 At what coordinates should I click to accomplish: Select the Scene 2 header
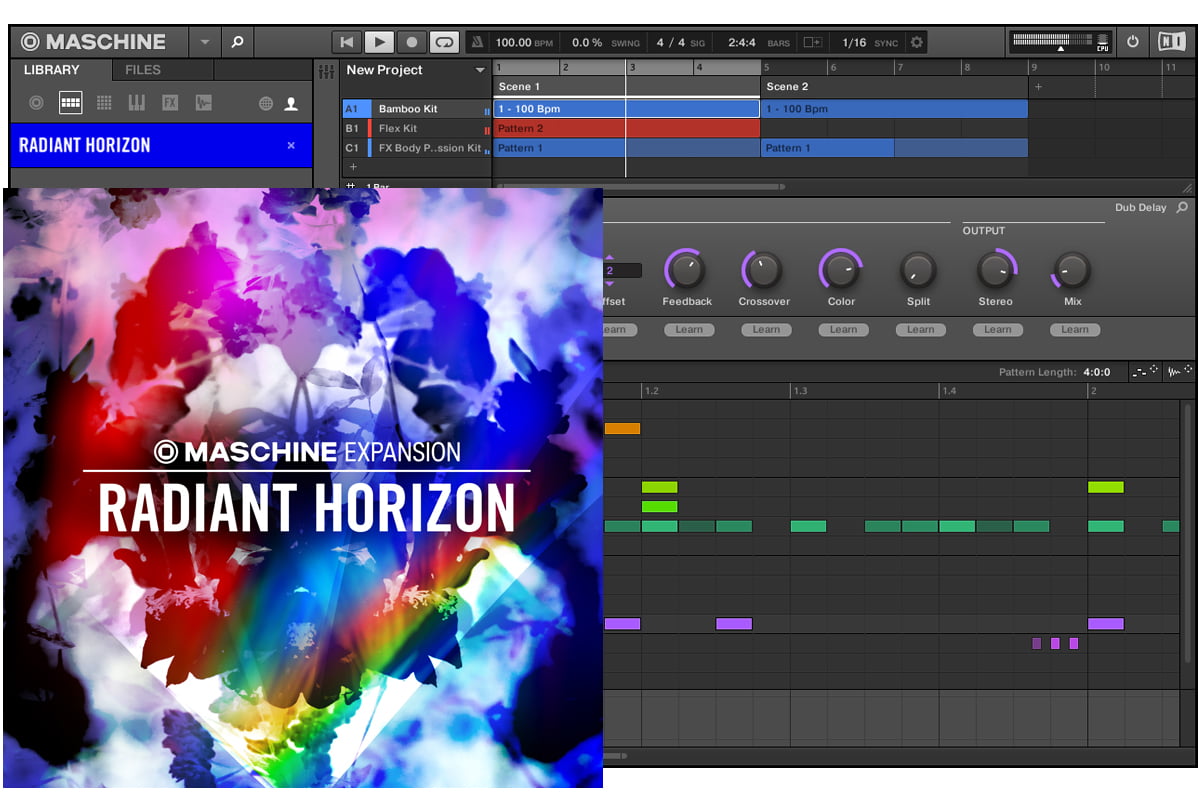[894, 87]
